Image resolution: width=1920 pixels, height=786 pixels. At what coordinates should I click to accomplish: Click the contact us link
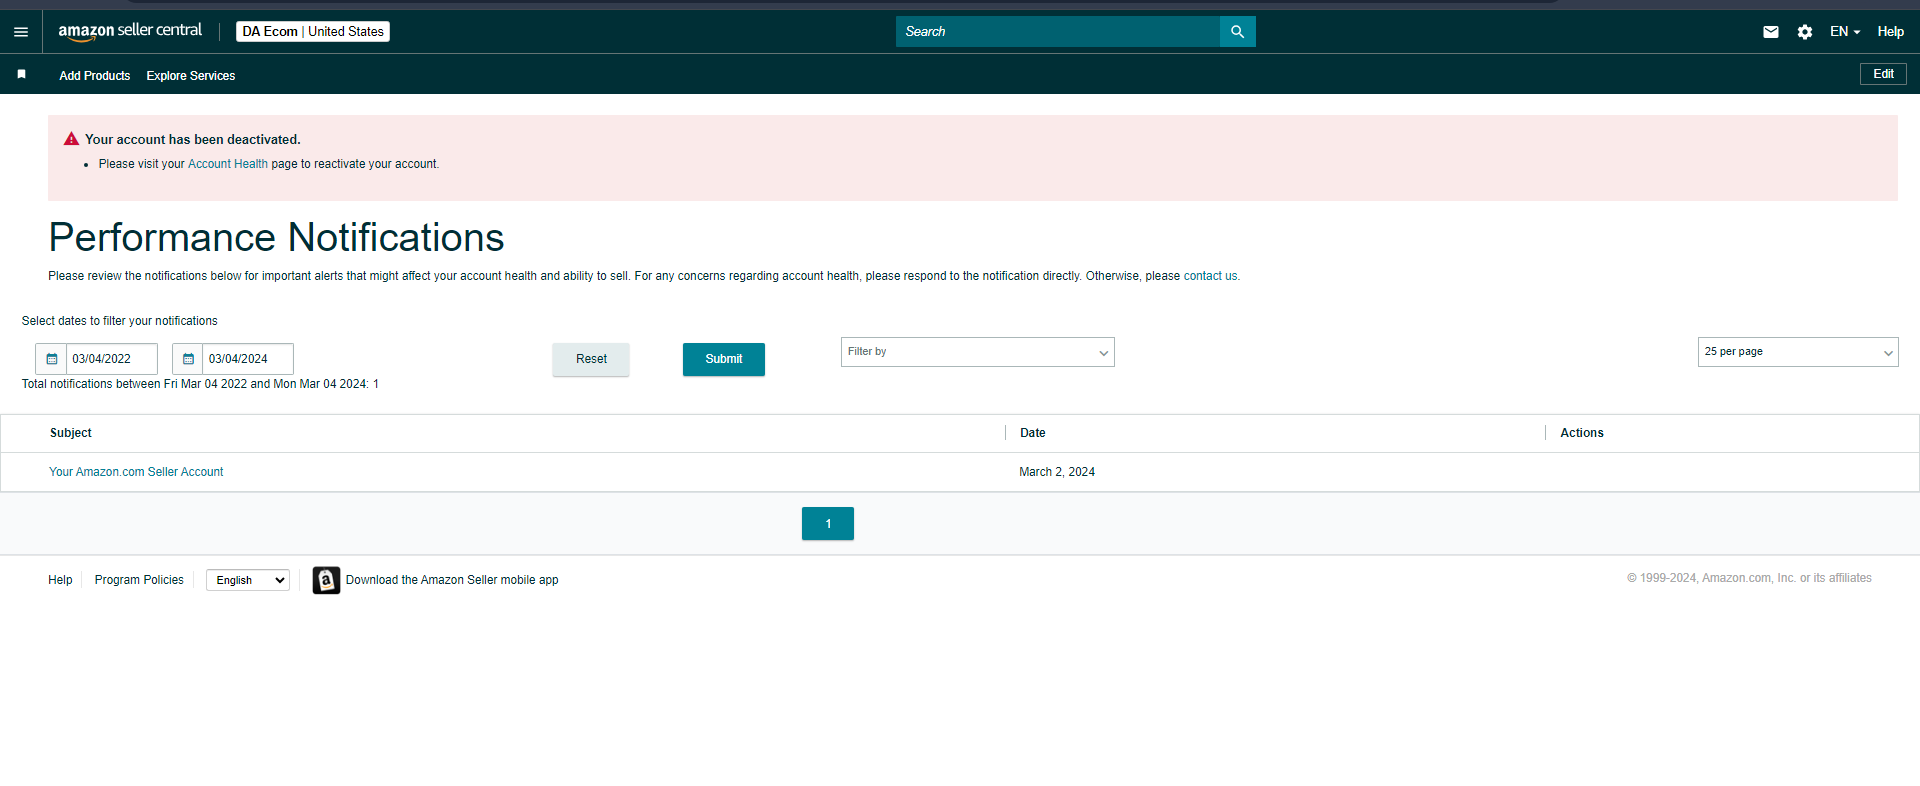(1211, 276)
